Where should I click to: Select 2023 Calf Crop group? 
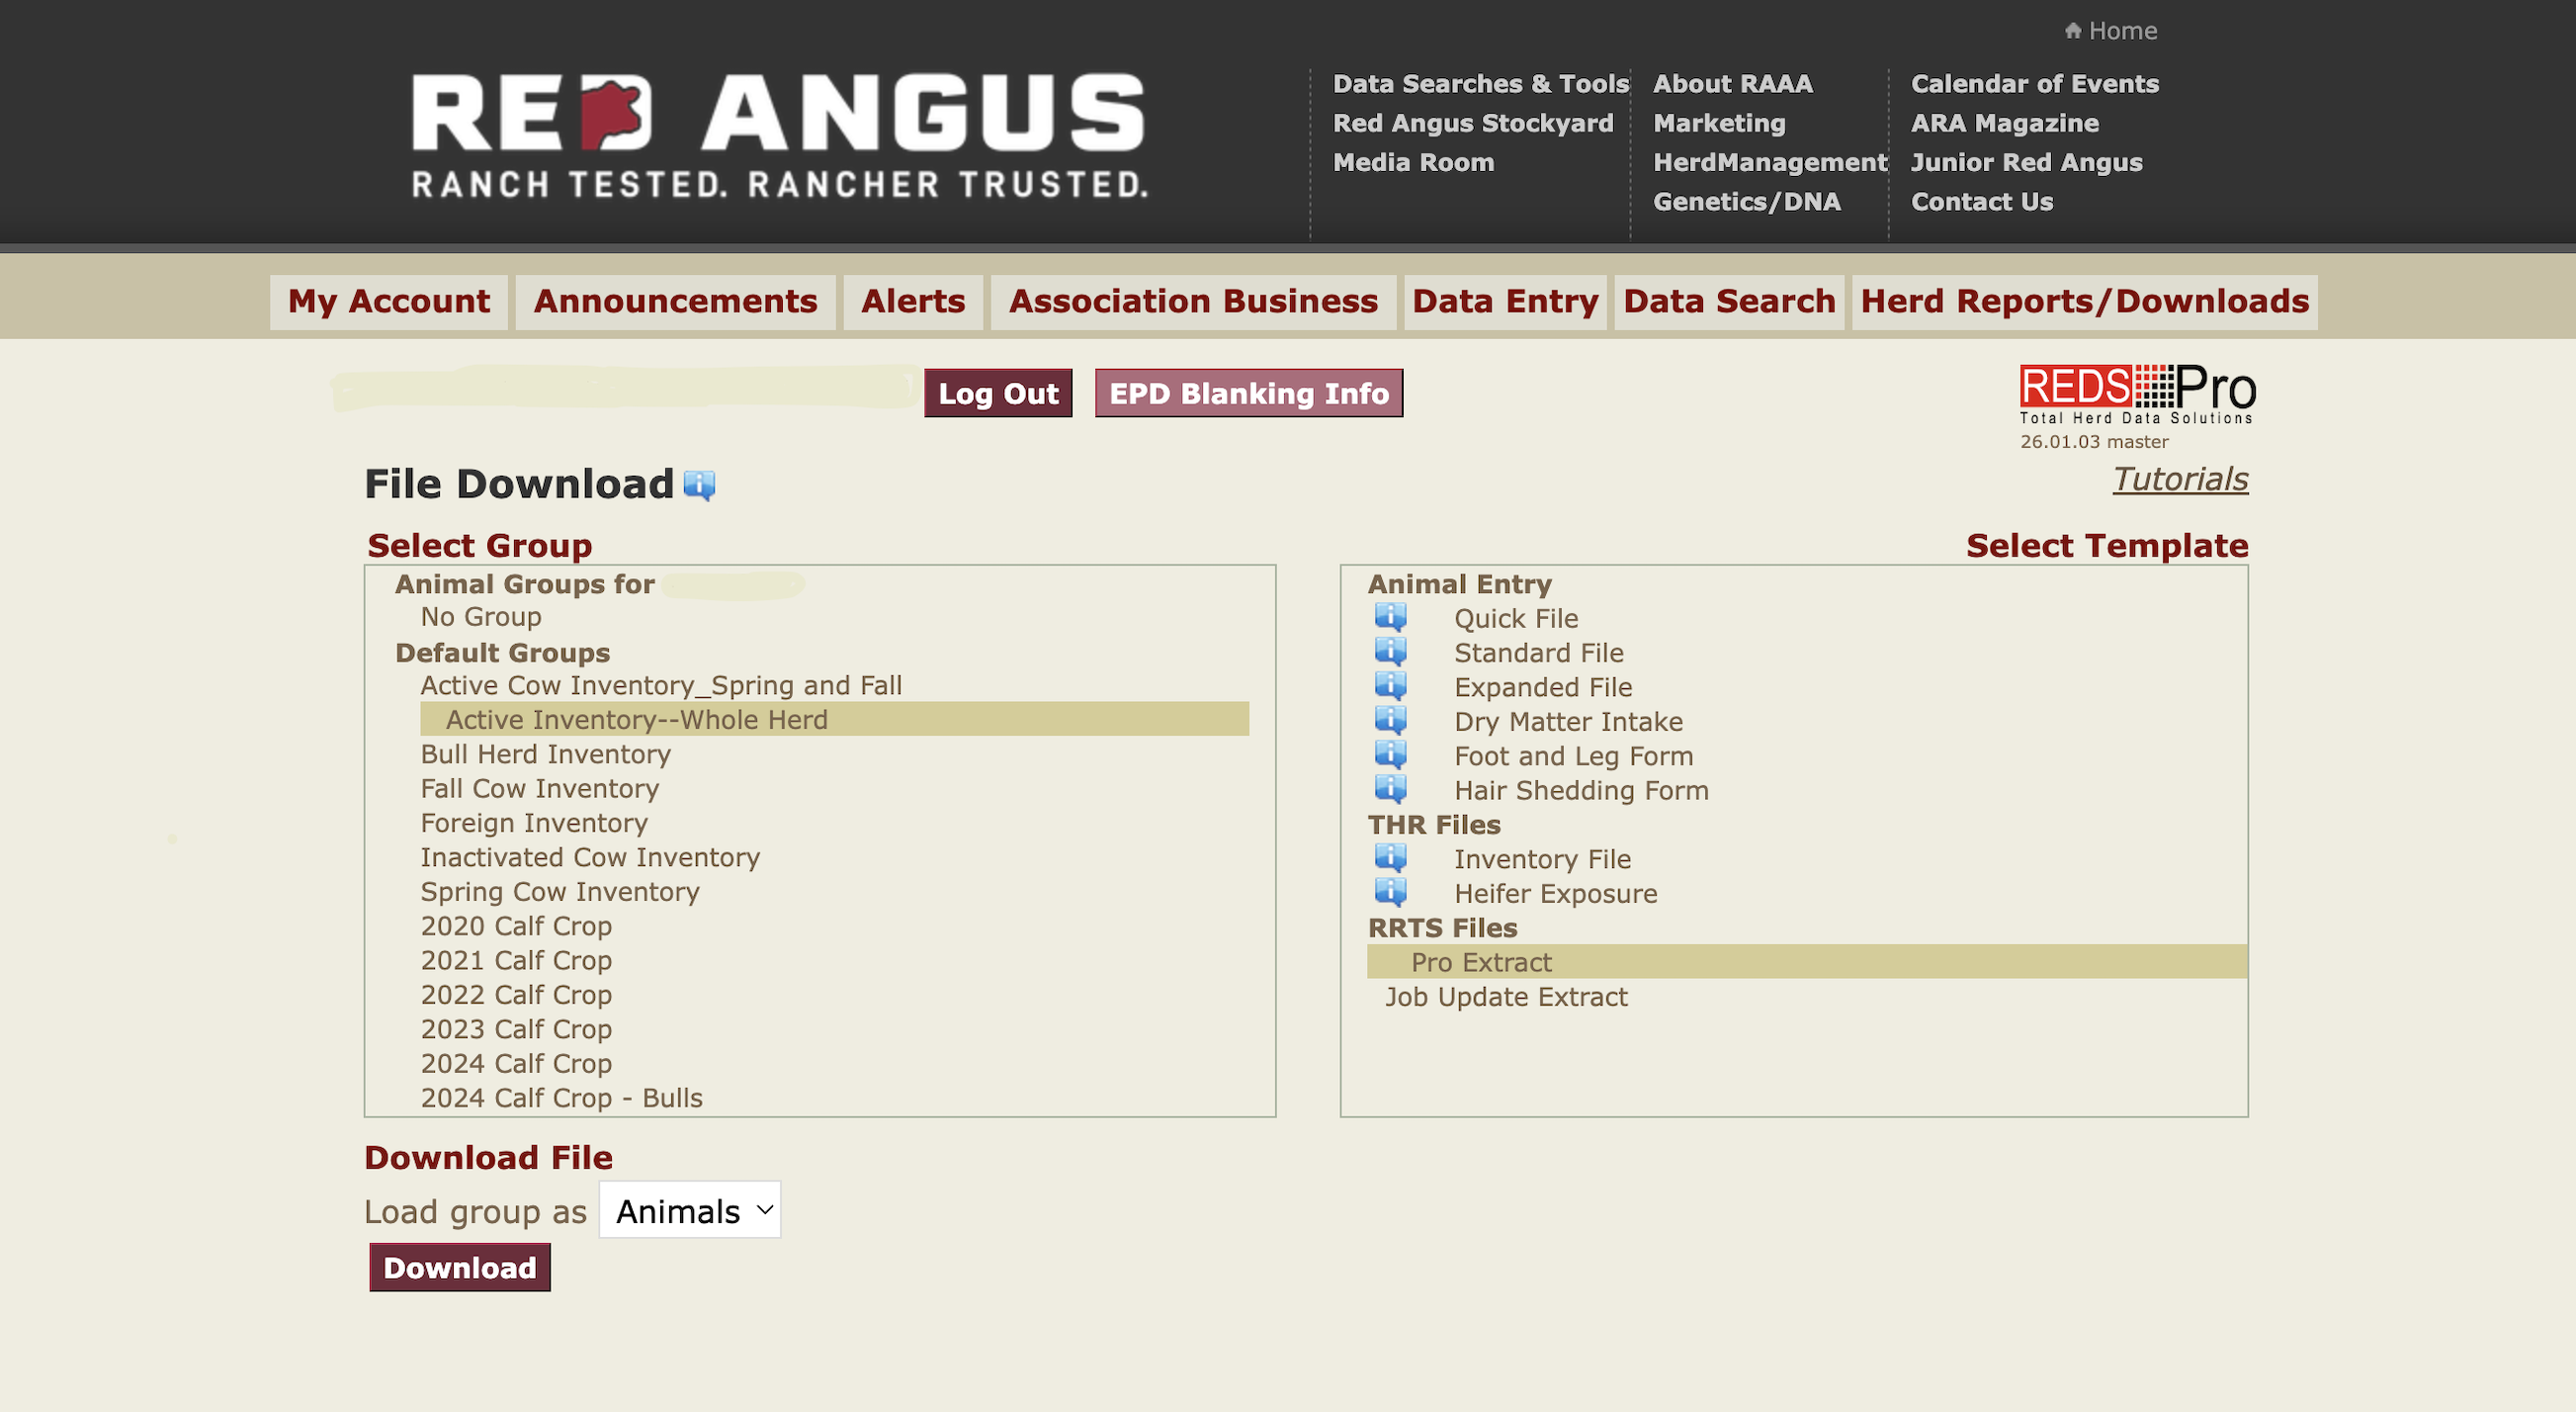pos(516,1029)
